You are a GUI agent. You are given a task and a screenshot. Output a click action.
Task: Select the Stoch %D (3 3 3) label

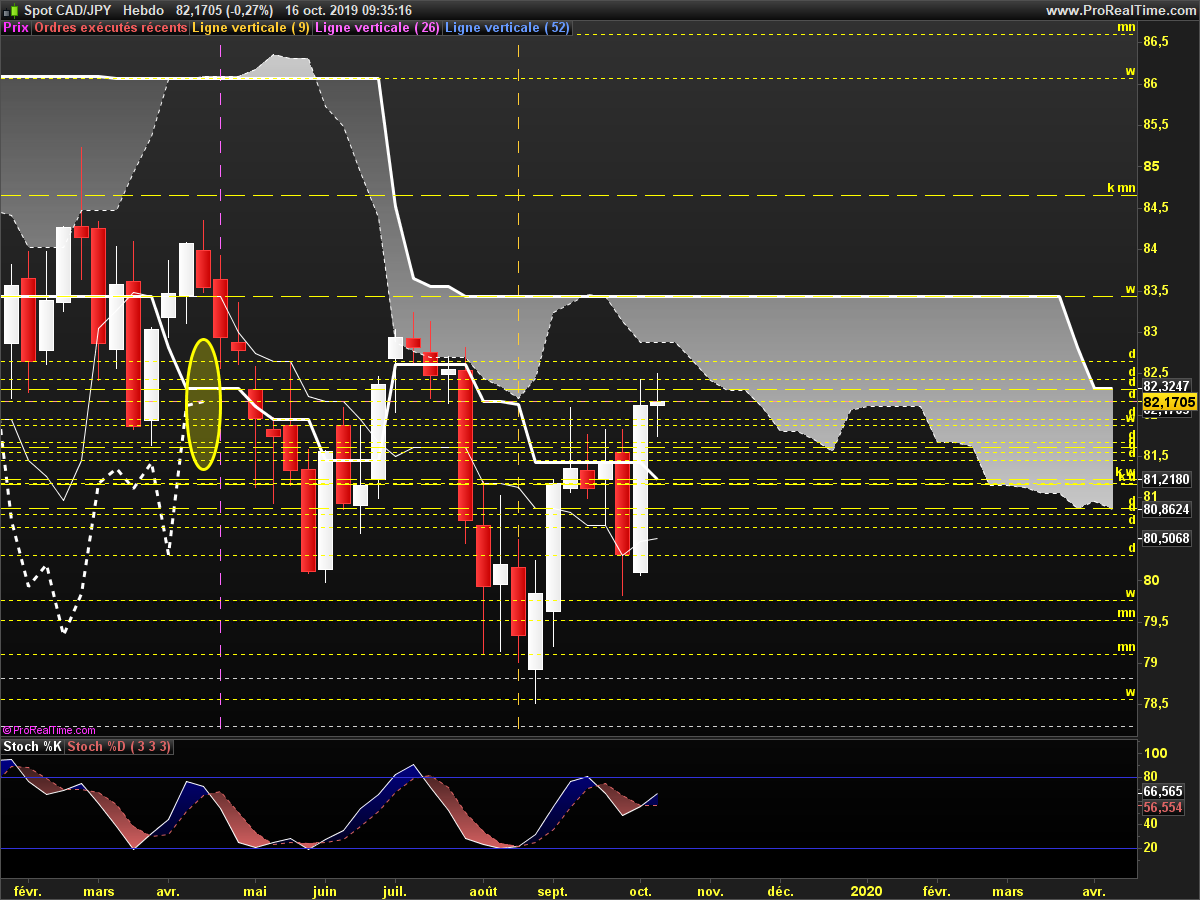119,747
